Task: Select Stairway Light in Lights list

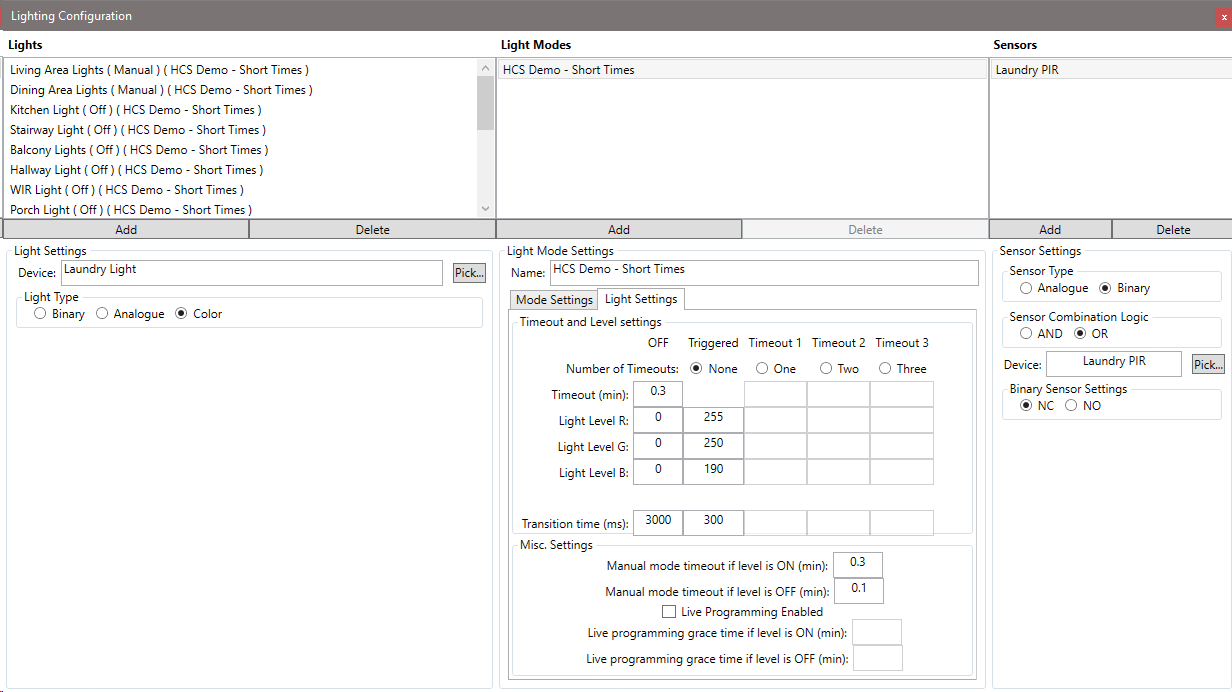Action: coord(137,130)
